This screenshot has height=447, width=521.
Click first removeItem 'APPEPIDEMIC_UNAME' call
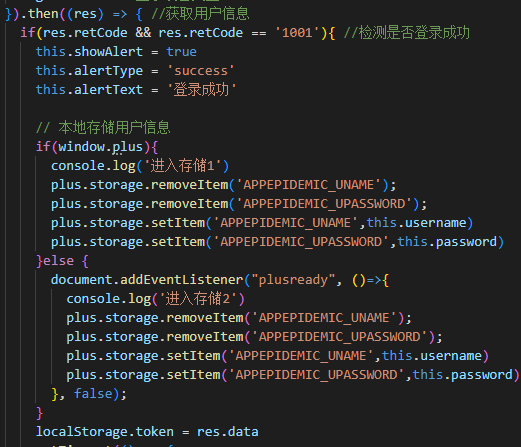(x=223, y=185)
